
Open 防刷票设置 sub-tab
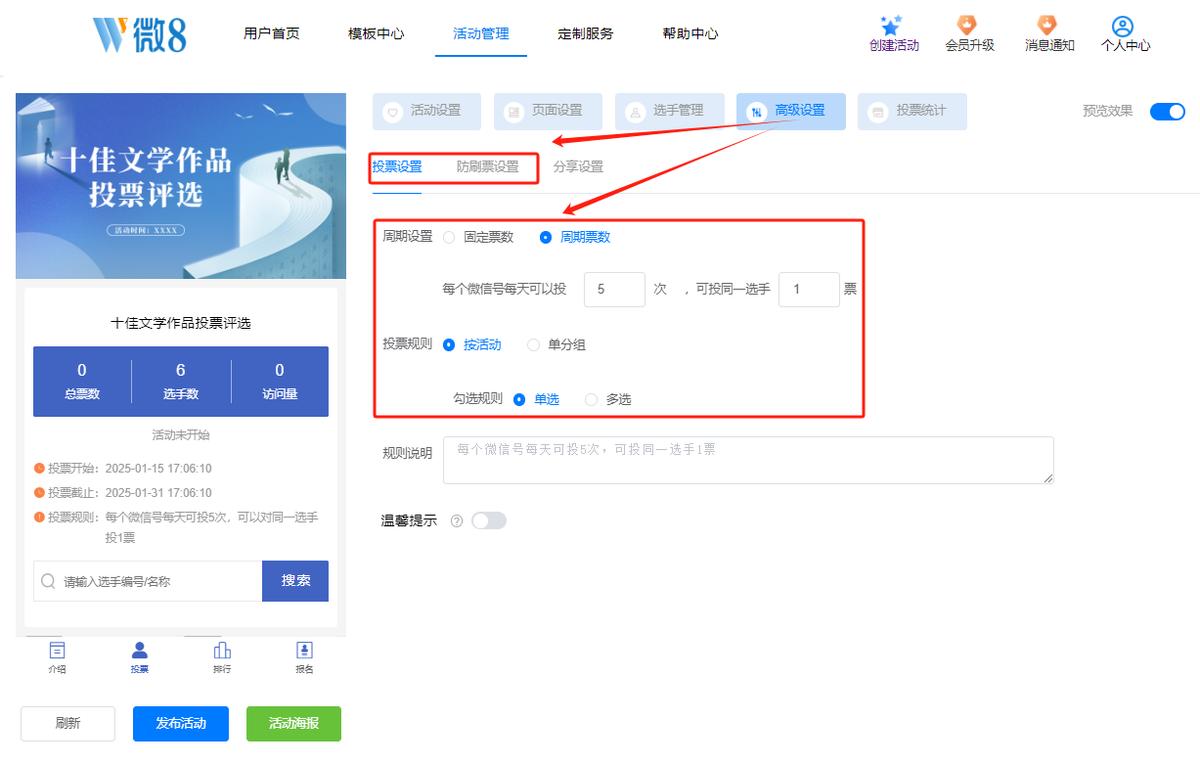click(x=488, y=167)
